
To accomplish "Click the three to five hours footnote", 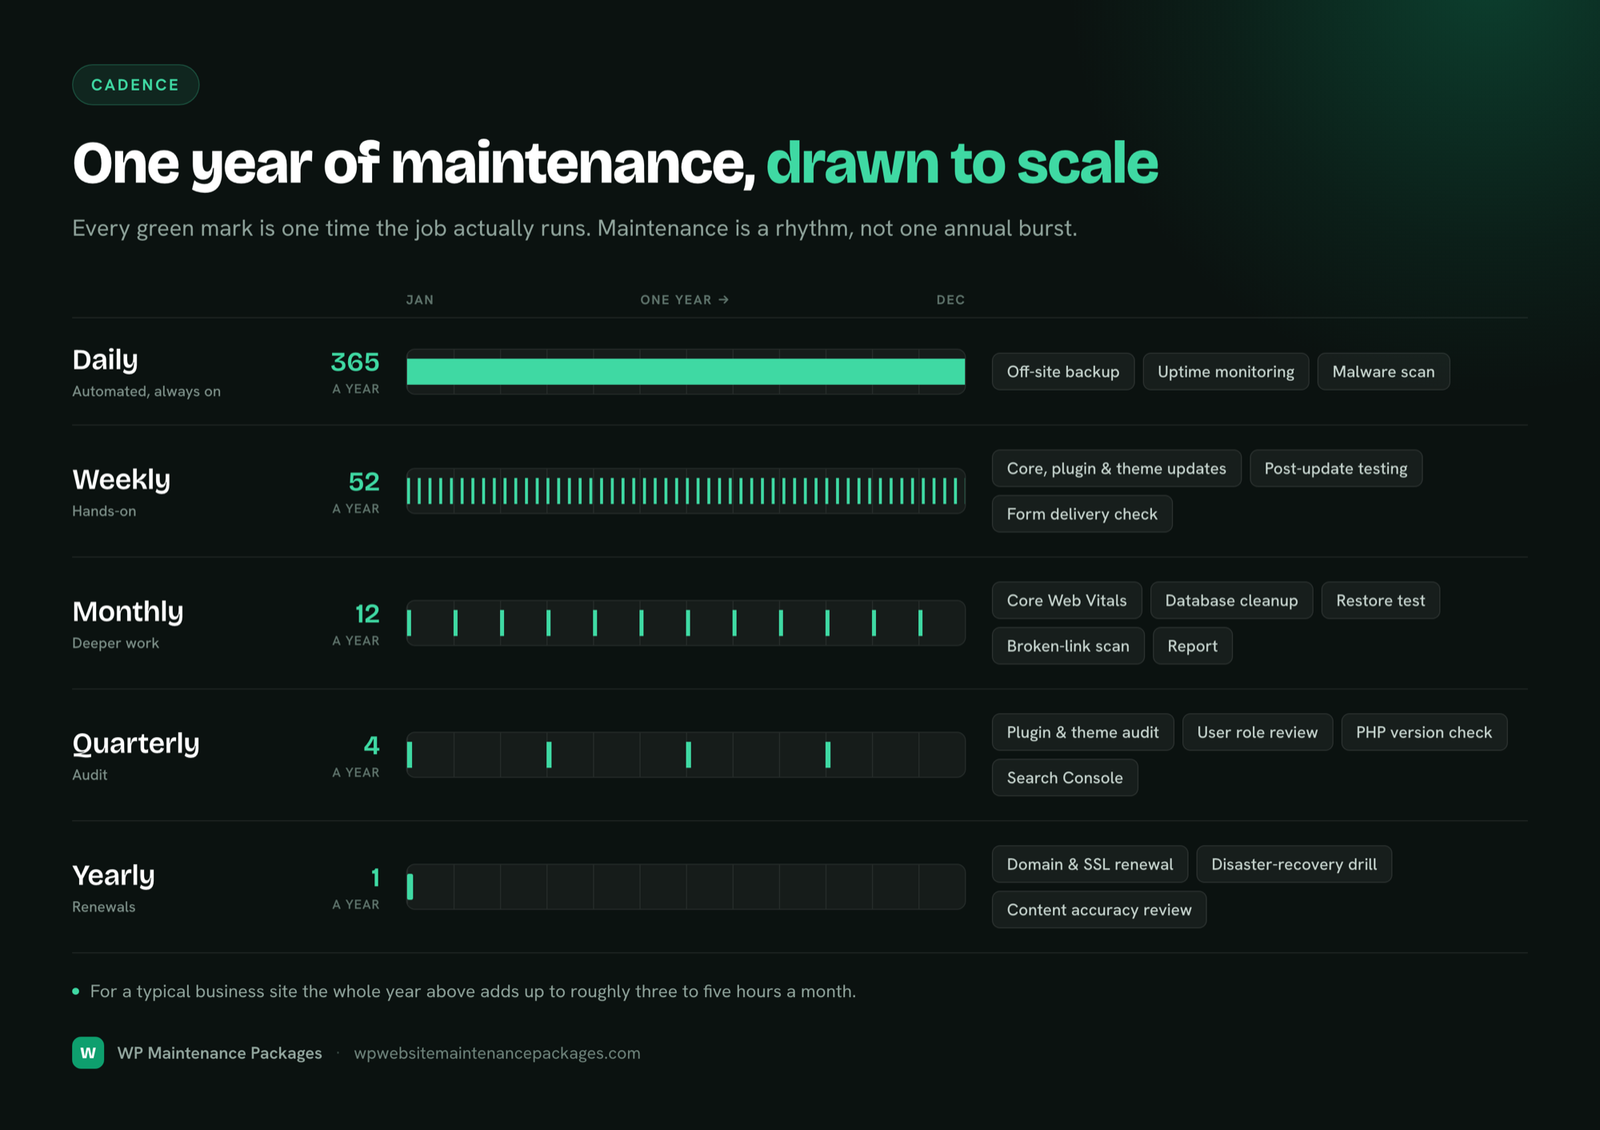I will coord(473,992).
